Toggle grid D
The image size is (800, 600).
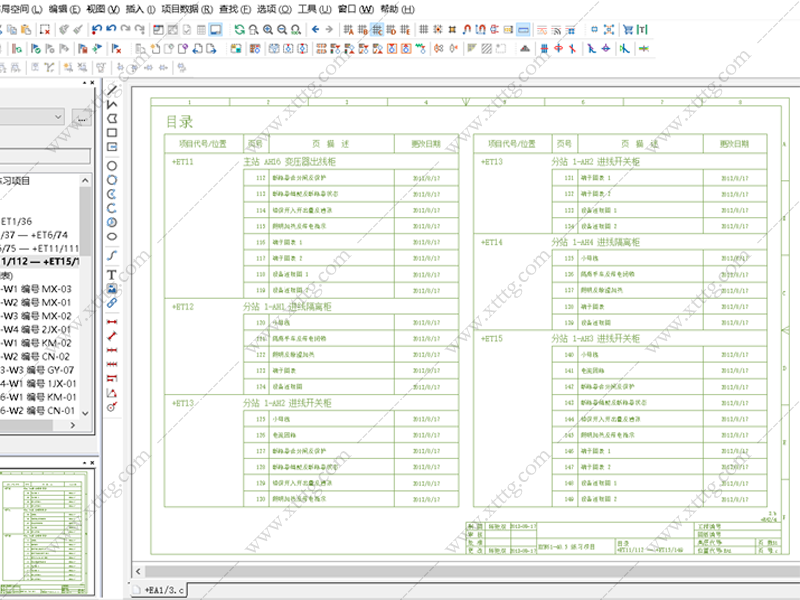(x=391, y=30)
